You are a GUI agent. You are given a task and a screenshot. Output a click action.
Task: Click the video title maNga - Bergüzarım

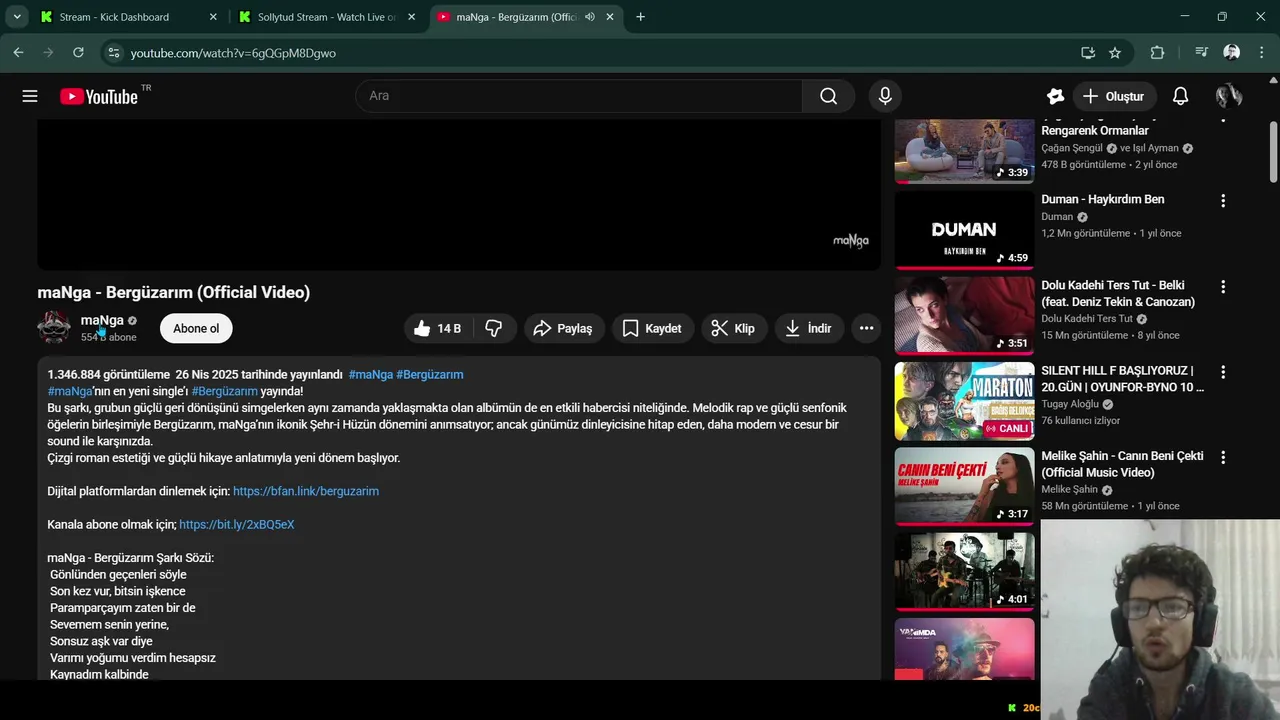pyautogui.click(x=174, y=292)
